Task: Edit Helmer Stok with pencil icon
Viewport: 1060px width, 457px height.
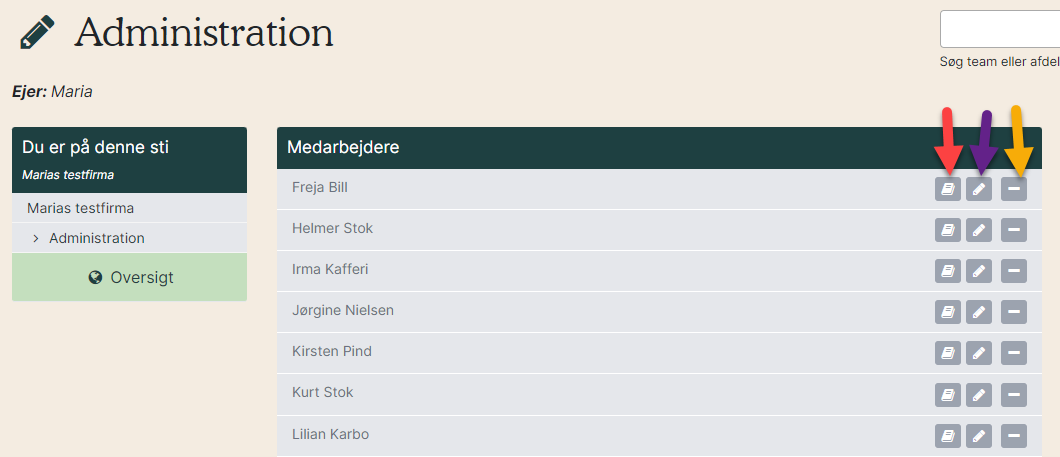Action: (979, 231)
